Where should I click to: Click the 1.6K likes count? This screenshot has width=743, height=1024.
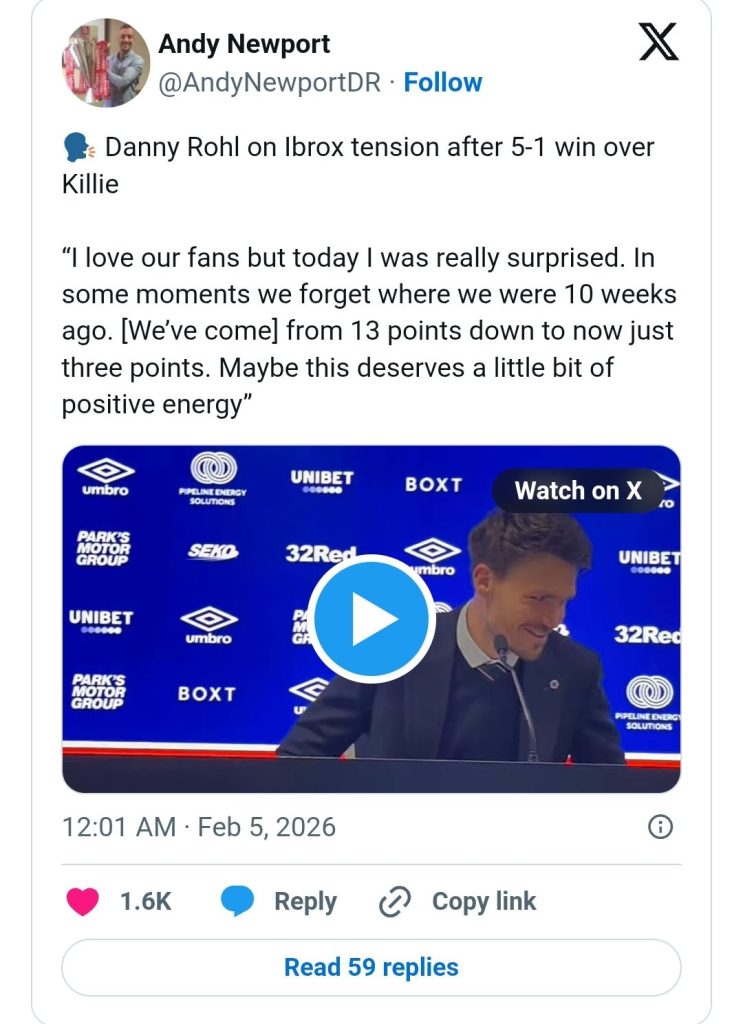[146, 901]
